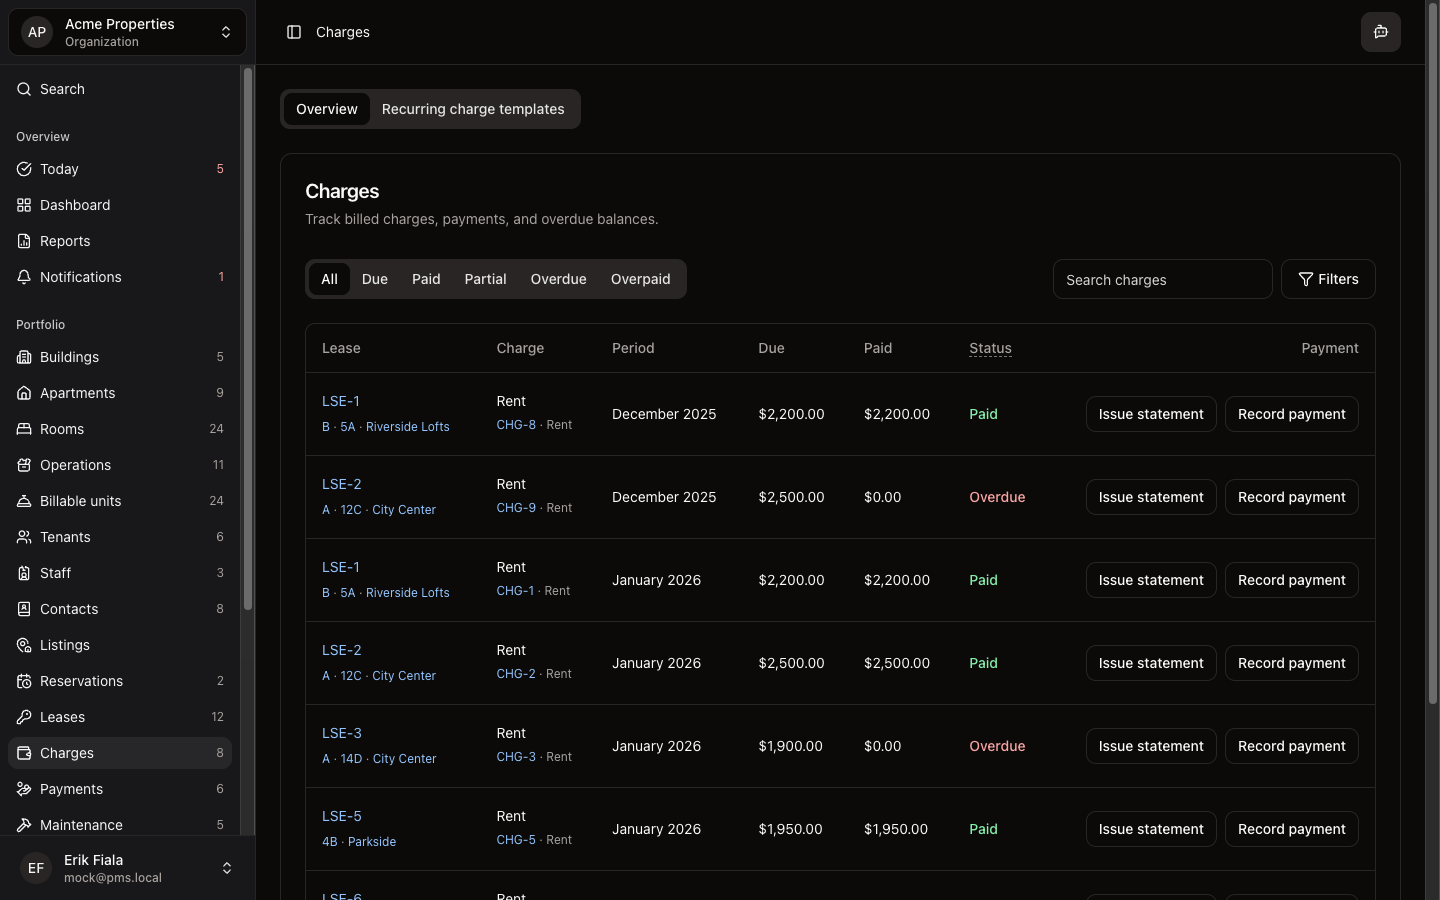Open the Acme Properties organization switcher
The width and height of the screenshot is (1440, 900).
(126, 31)
